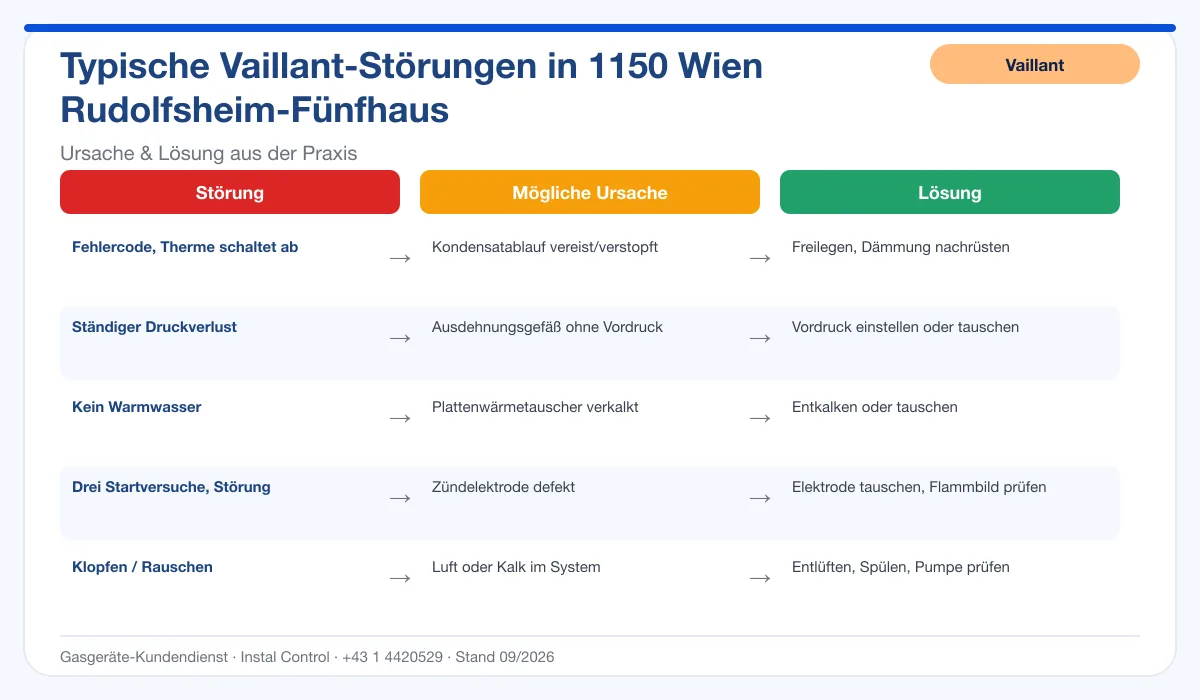Click the footer line with phone number +43 1 4420529
The width and height of the screenshot is (1200, 700).
click(307, 657)
